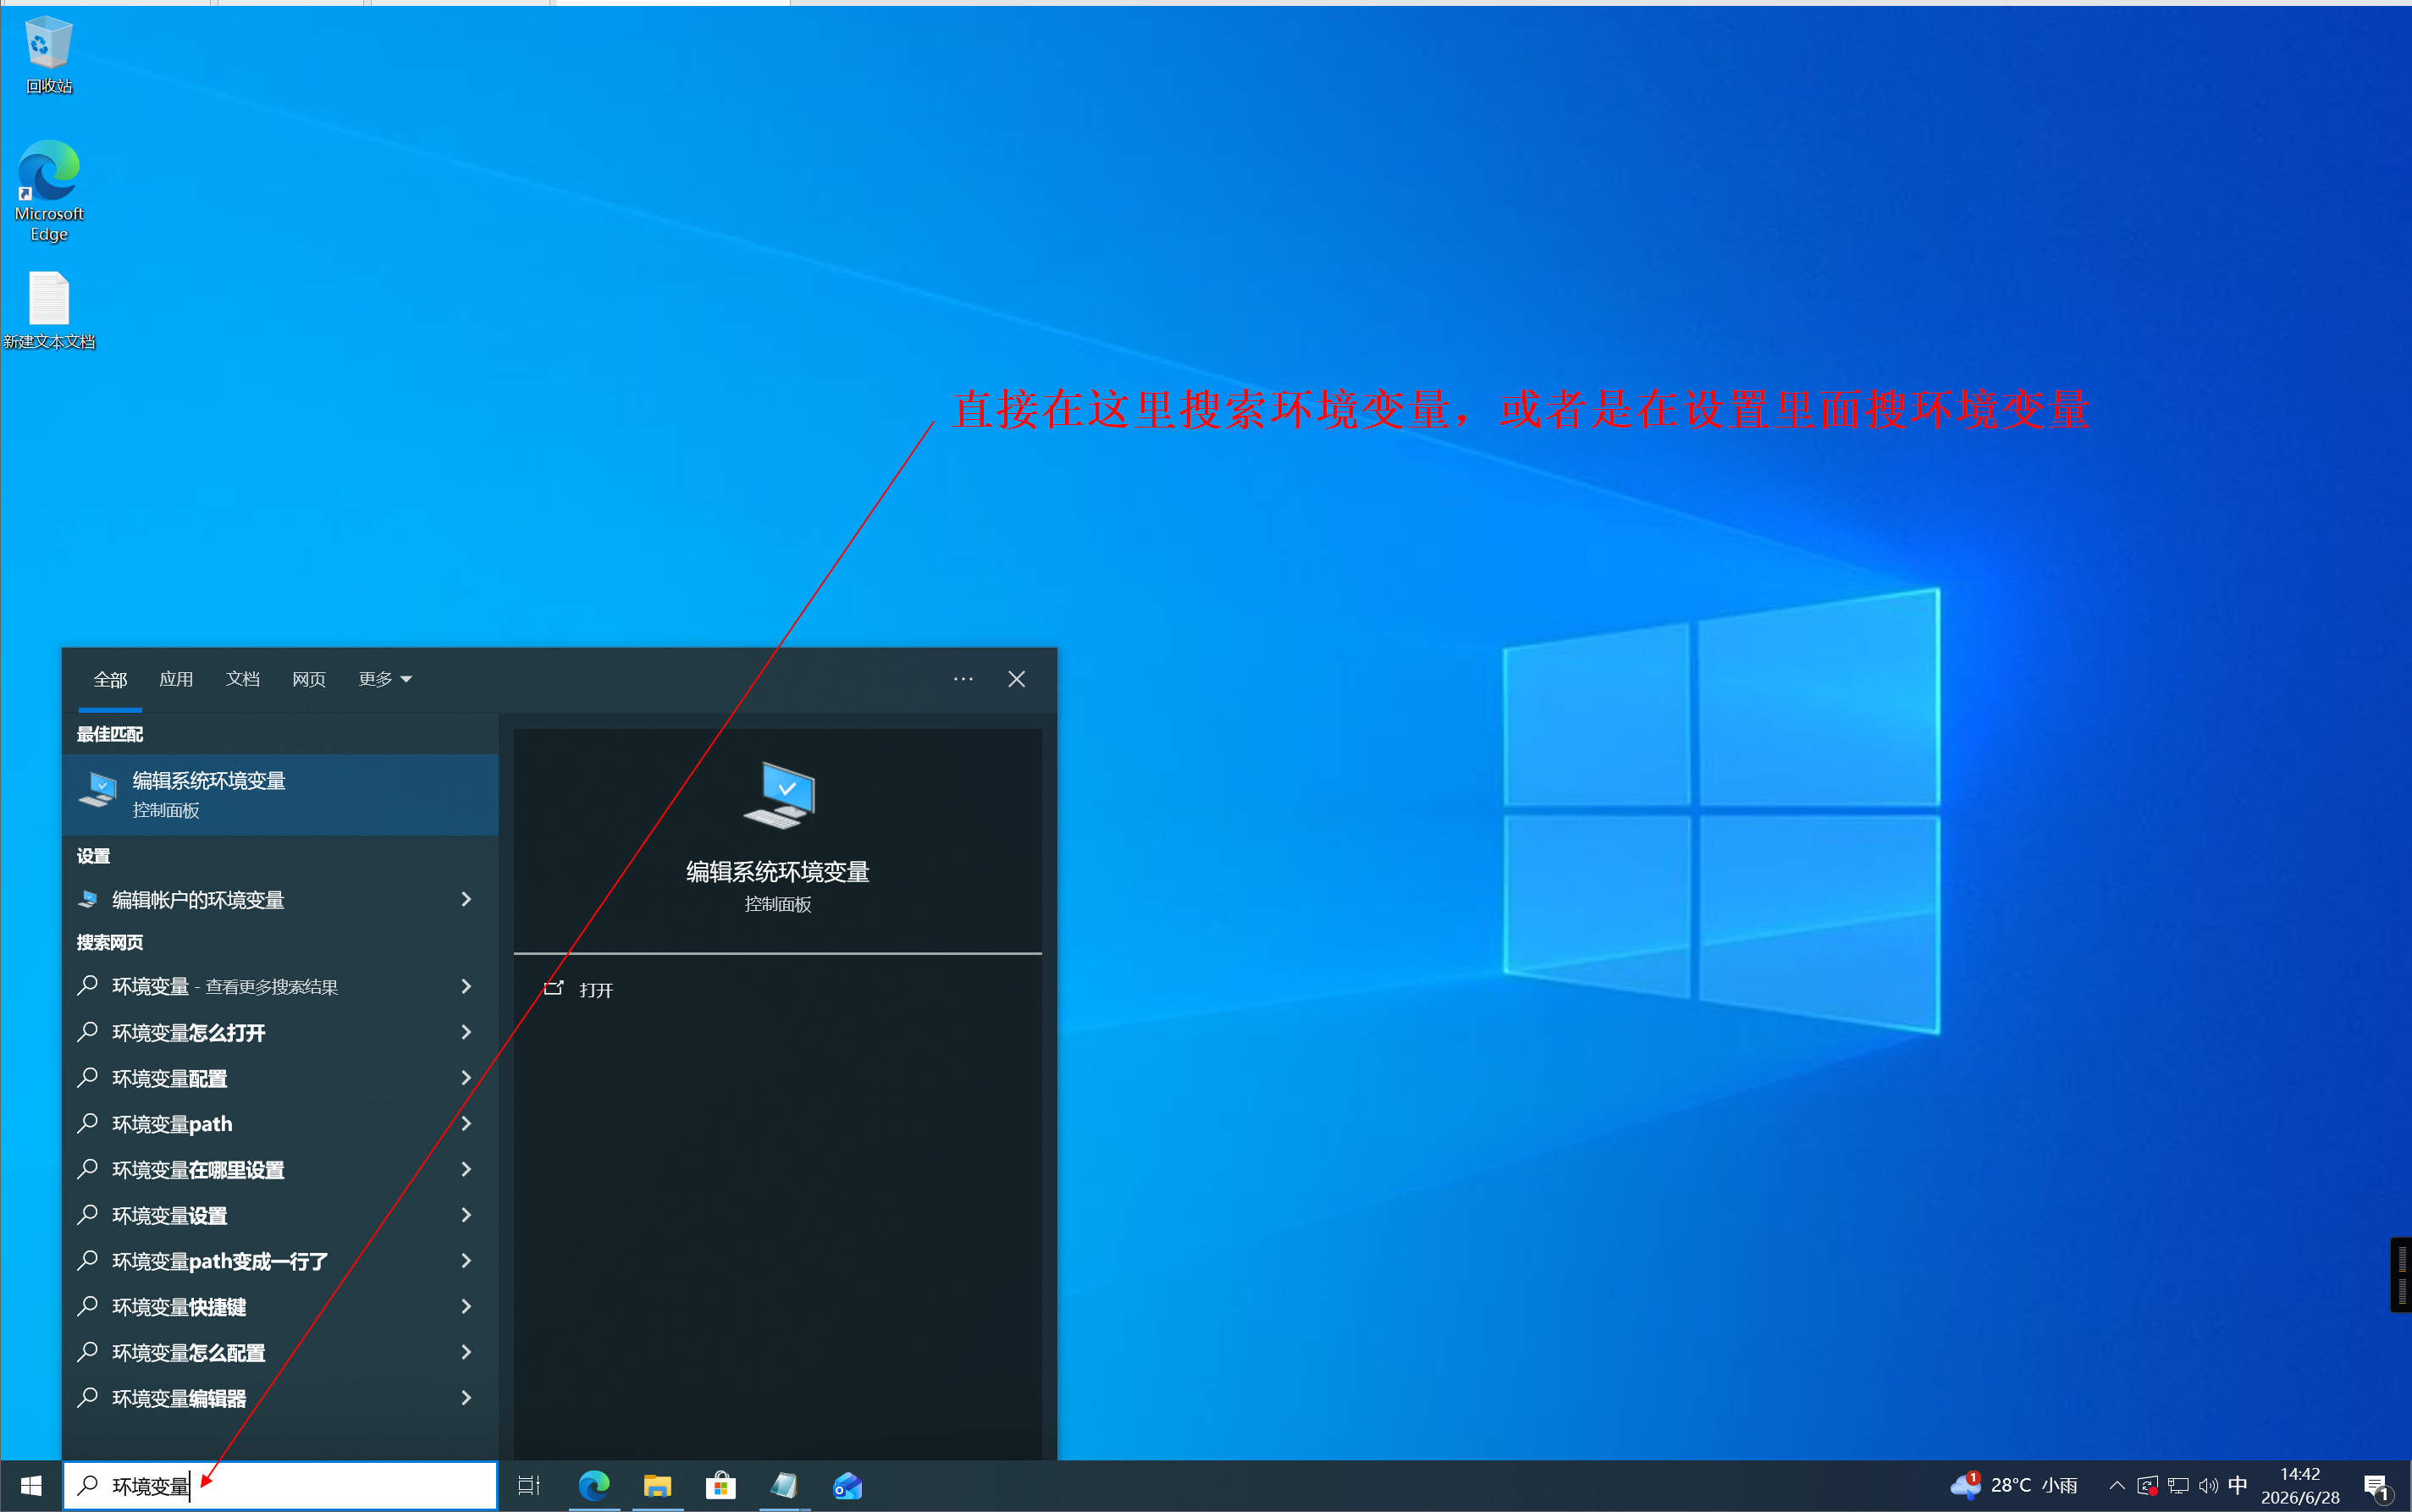This screenshot has width=2412, height=1512.
Task: Expand arrow next to 环境变量在哪里设置
Action: (x=466, y=1170)
